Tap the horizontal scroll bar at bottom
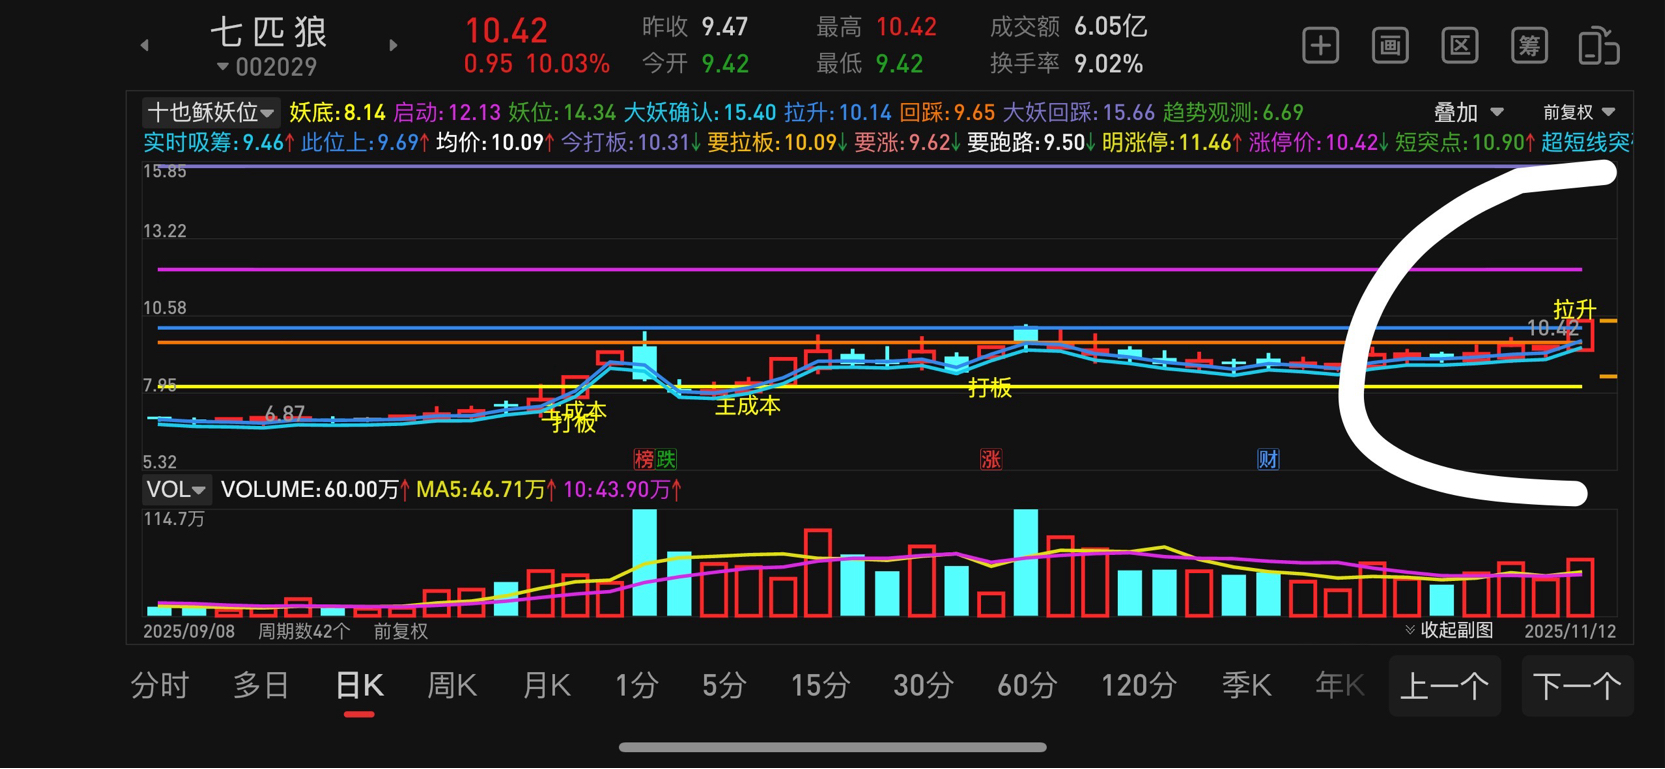Image resolution: width=1665 pixels, height=769 pixels. pyautogui.click(x=832, y=747)
